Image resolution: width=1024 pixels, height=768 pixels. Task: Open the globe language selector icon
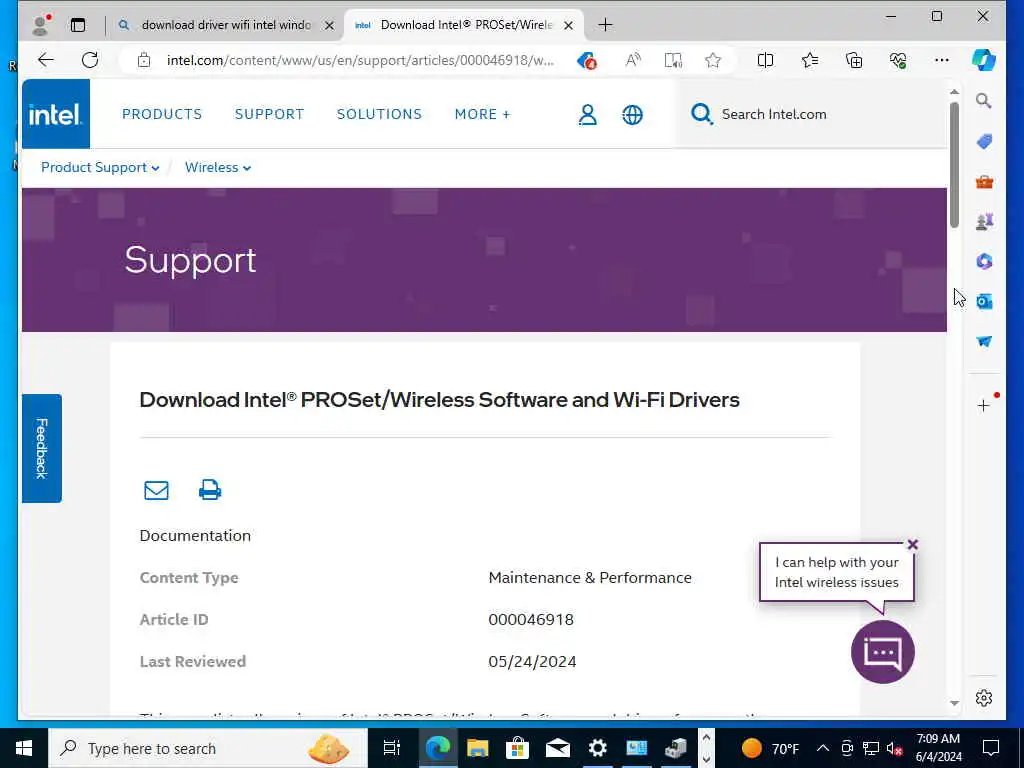click(x=632, y=115)
